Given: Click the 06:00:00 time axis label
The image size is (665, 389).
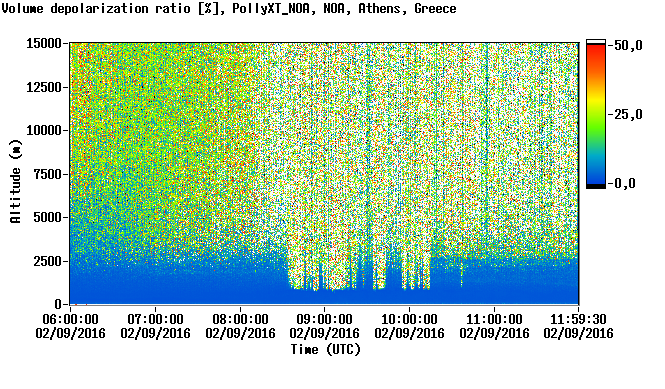Looking at the screenshot, I should click(70, 319).
